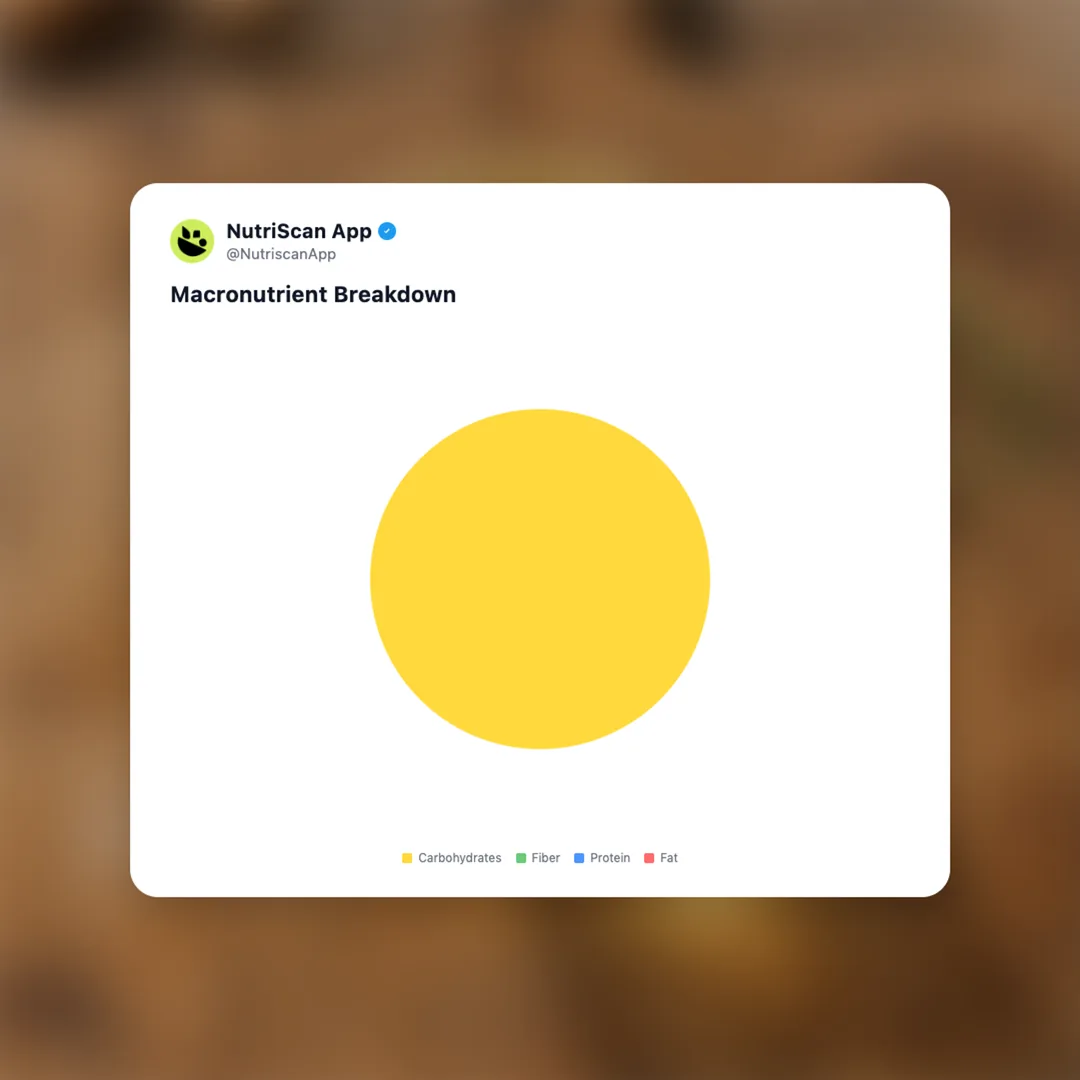The image size is (1080, 1080).
Task: Open the @NutriscanApp handle link
Action: click(281, 254)
